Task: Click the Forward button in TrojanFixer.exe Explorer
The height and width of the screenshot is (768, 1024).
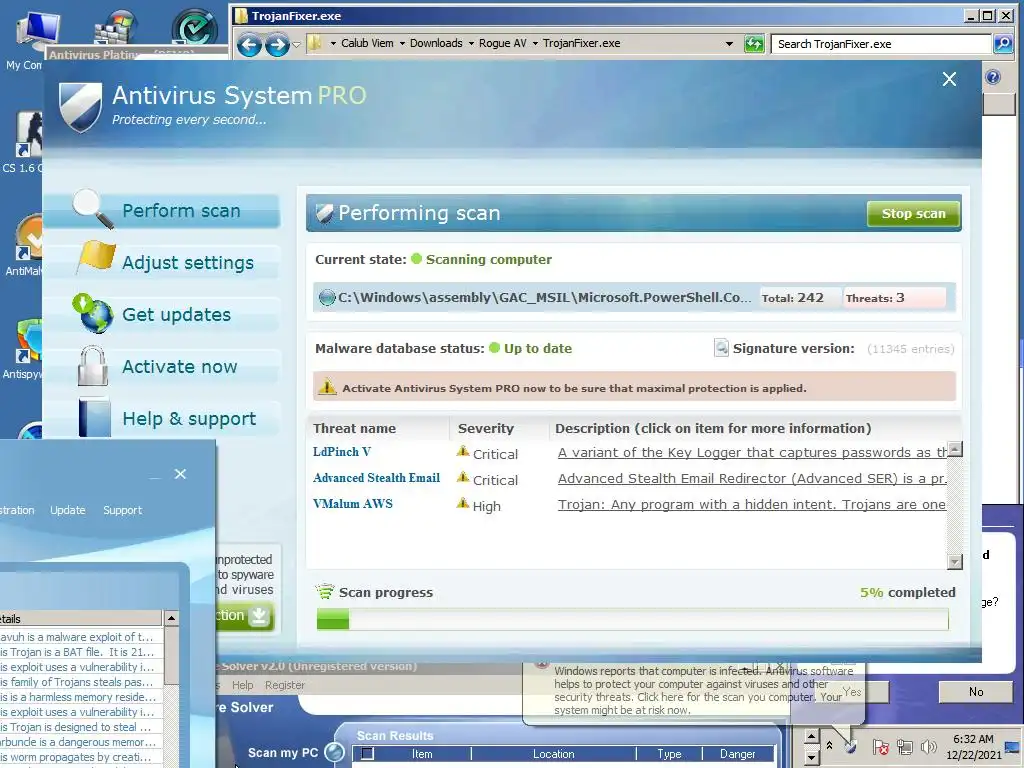Action: click(277, 45)
